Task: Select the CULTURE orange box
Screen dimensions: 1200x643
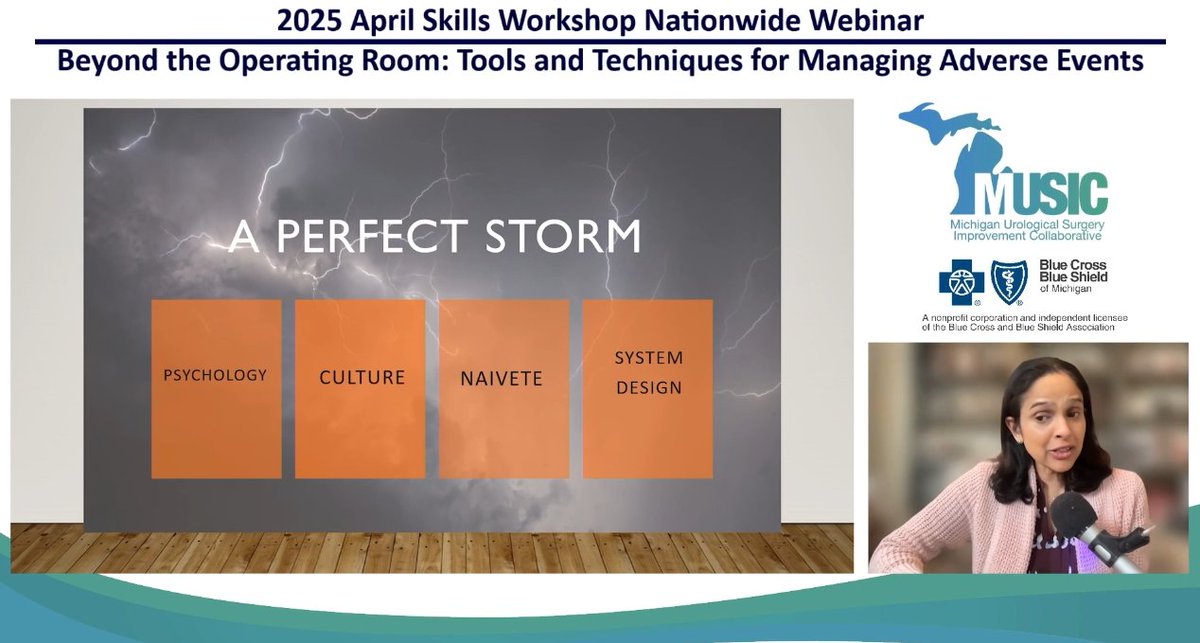Action: [x=360, y=389]
